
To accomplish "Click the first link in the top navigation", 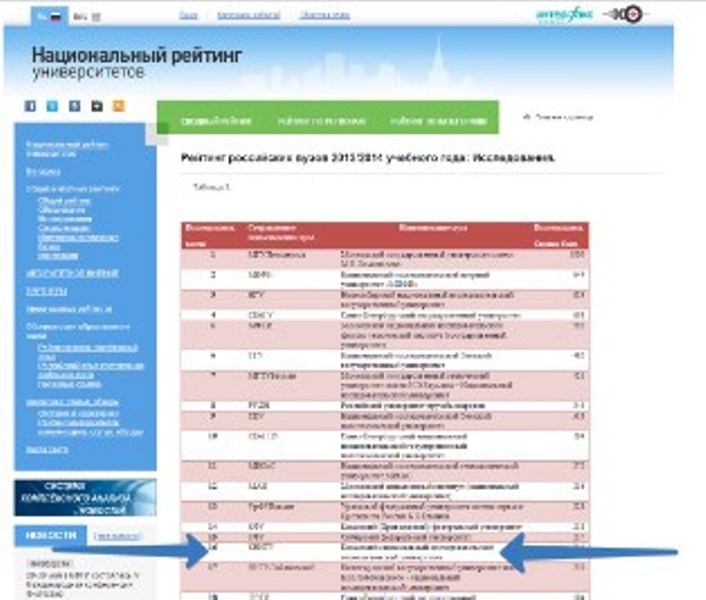I will point(188,16).
